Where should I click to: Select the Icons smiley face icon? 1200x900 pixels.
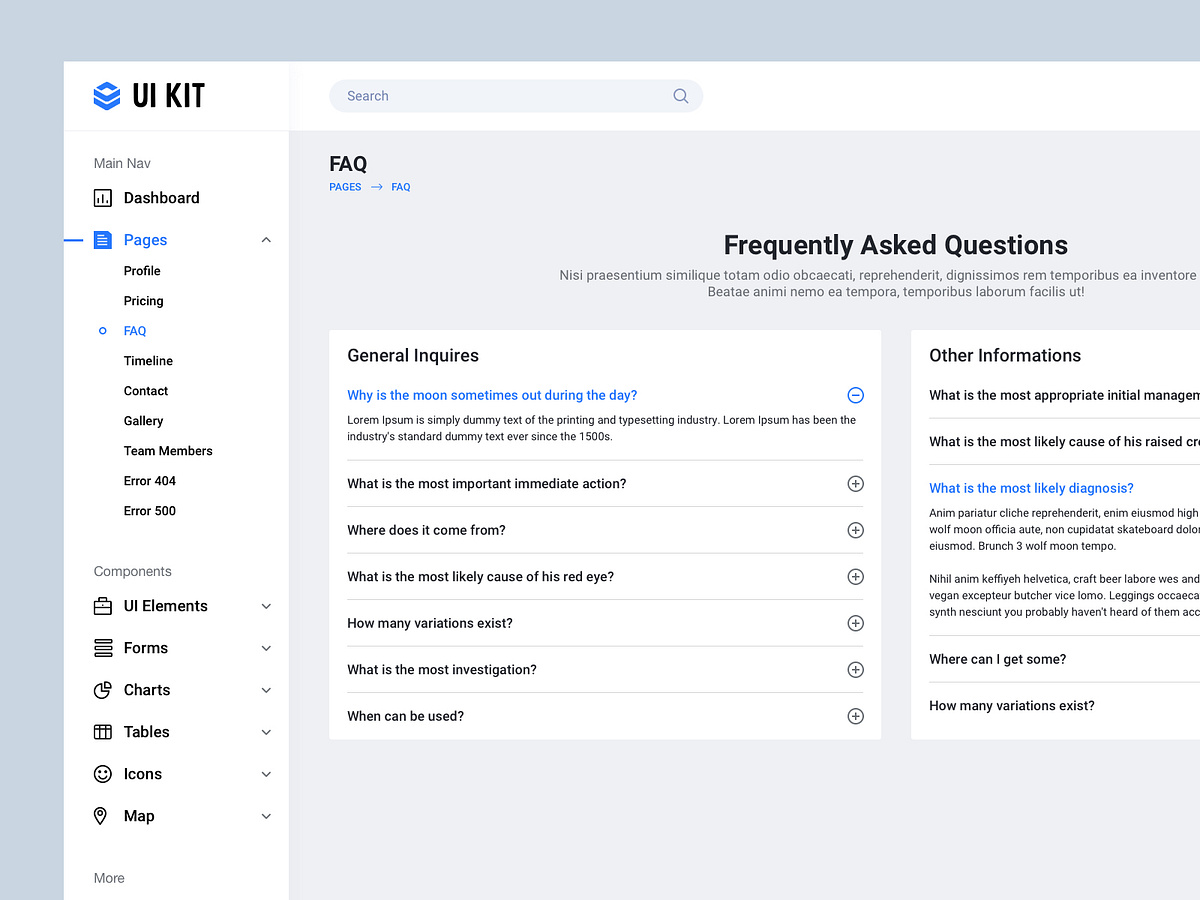[101, 773]
